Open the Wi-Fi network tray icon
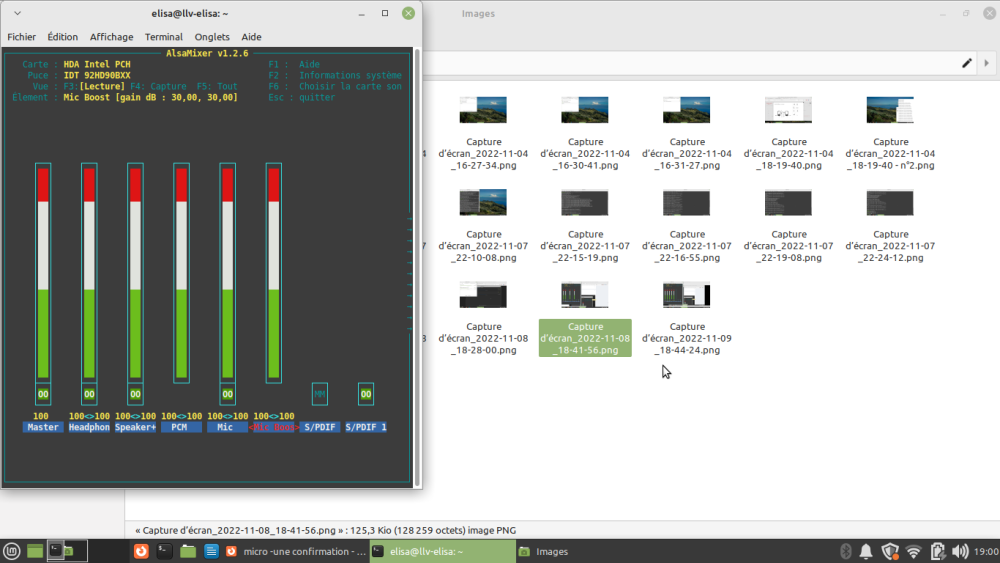This screenshot has height=563, width=1000. click(913, 551)
